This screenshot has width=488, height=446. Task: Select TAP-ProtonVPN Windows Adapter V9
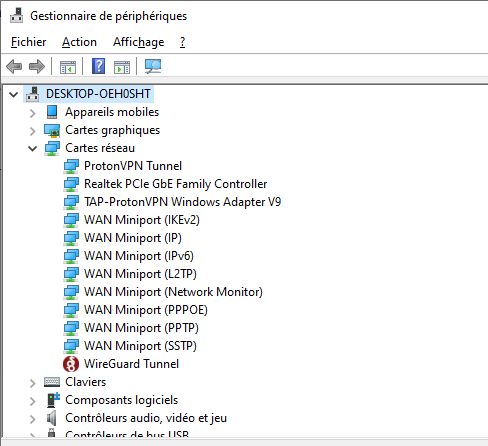click(183, 202)
